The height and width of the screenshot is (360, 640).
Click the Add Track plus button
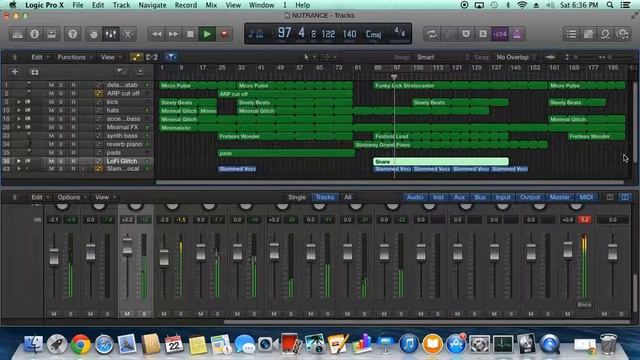pyautogui.click(x=15, y=72)
